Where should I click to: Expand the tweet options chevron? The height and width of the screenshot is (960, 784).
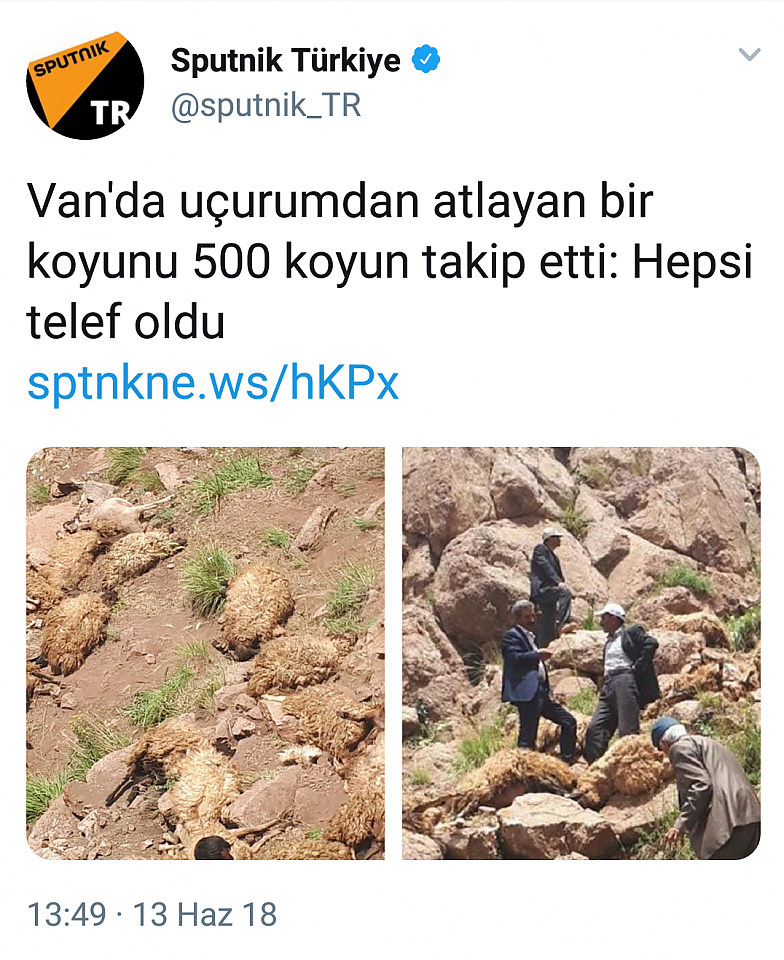749,54
